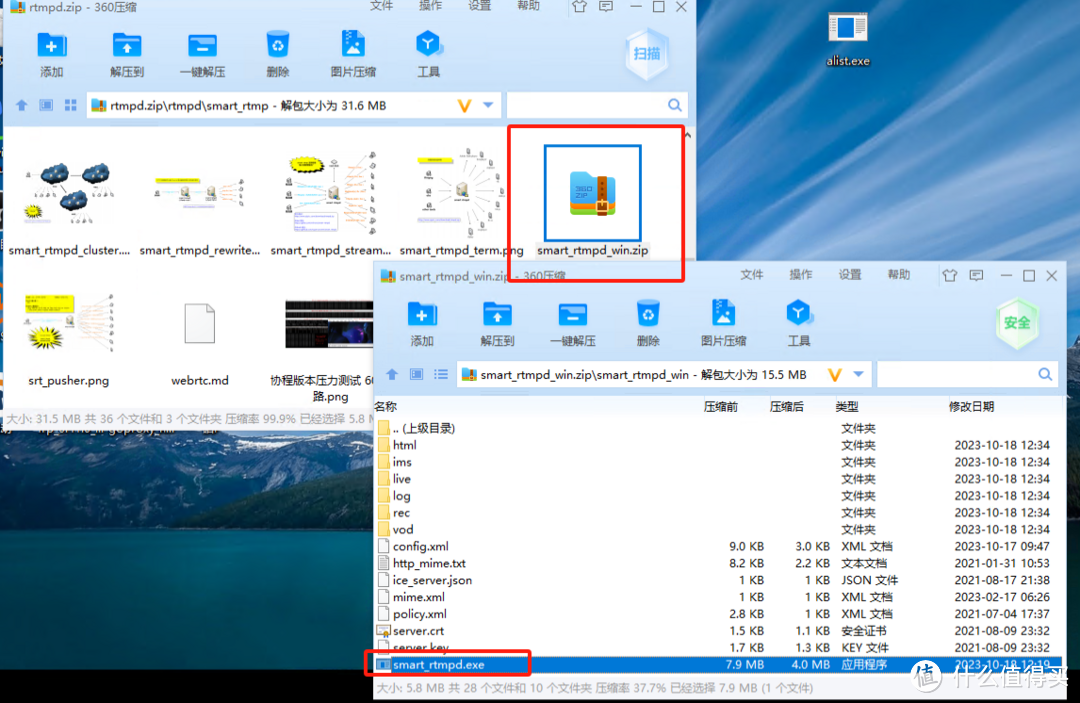The height and width of the screenshot is (703, 1080).
Task: Click the search field in rtmpd.zip window
Action: pyautogui.click(x=596, y=105)
